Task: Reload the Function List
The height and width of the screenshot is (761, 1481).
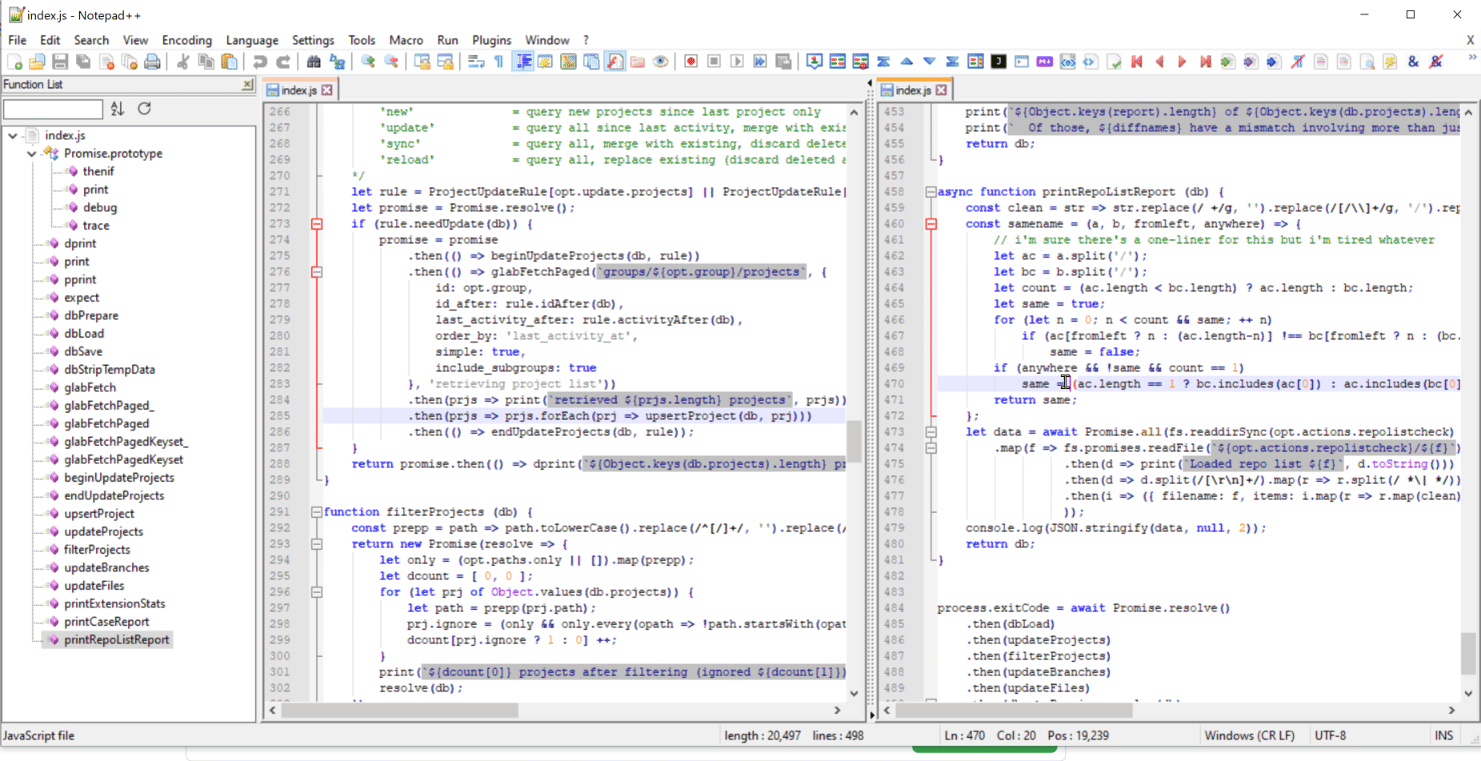Action: coord(144,108)
